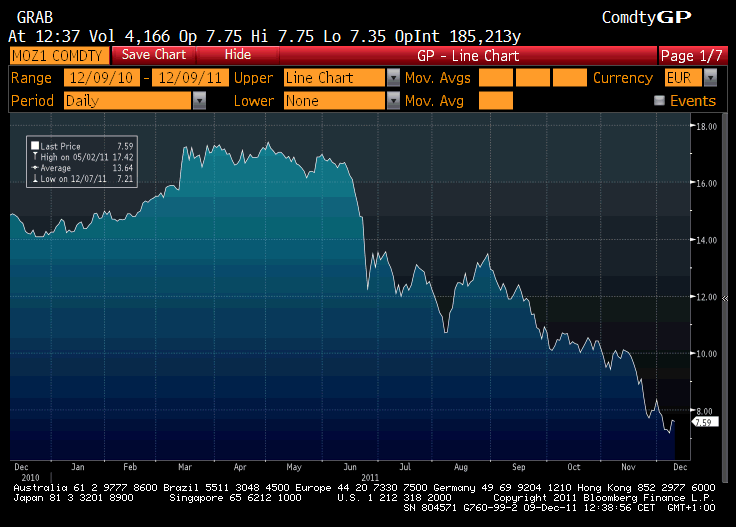736x527 pixels.
Task: Click the 7.59 last price axis label
Action: click(x=703, y=422)
